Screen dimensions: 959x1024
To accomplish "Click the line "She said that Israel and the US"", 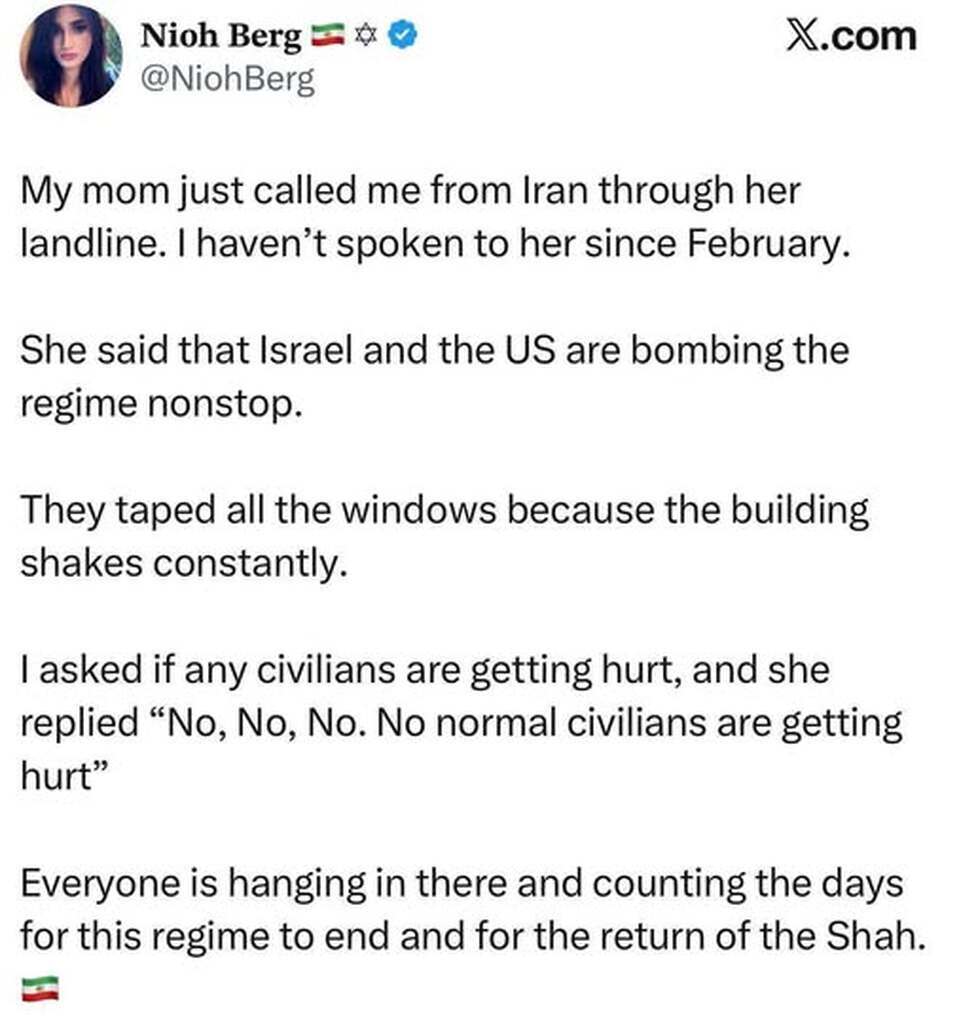I will click(434, 351).
